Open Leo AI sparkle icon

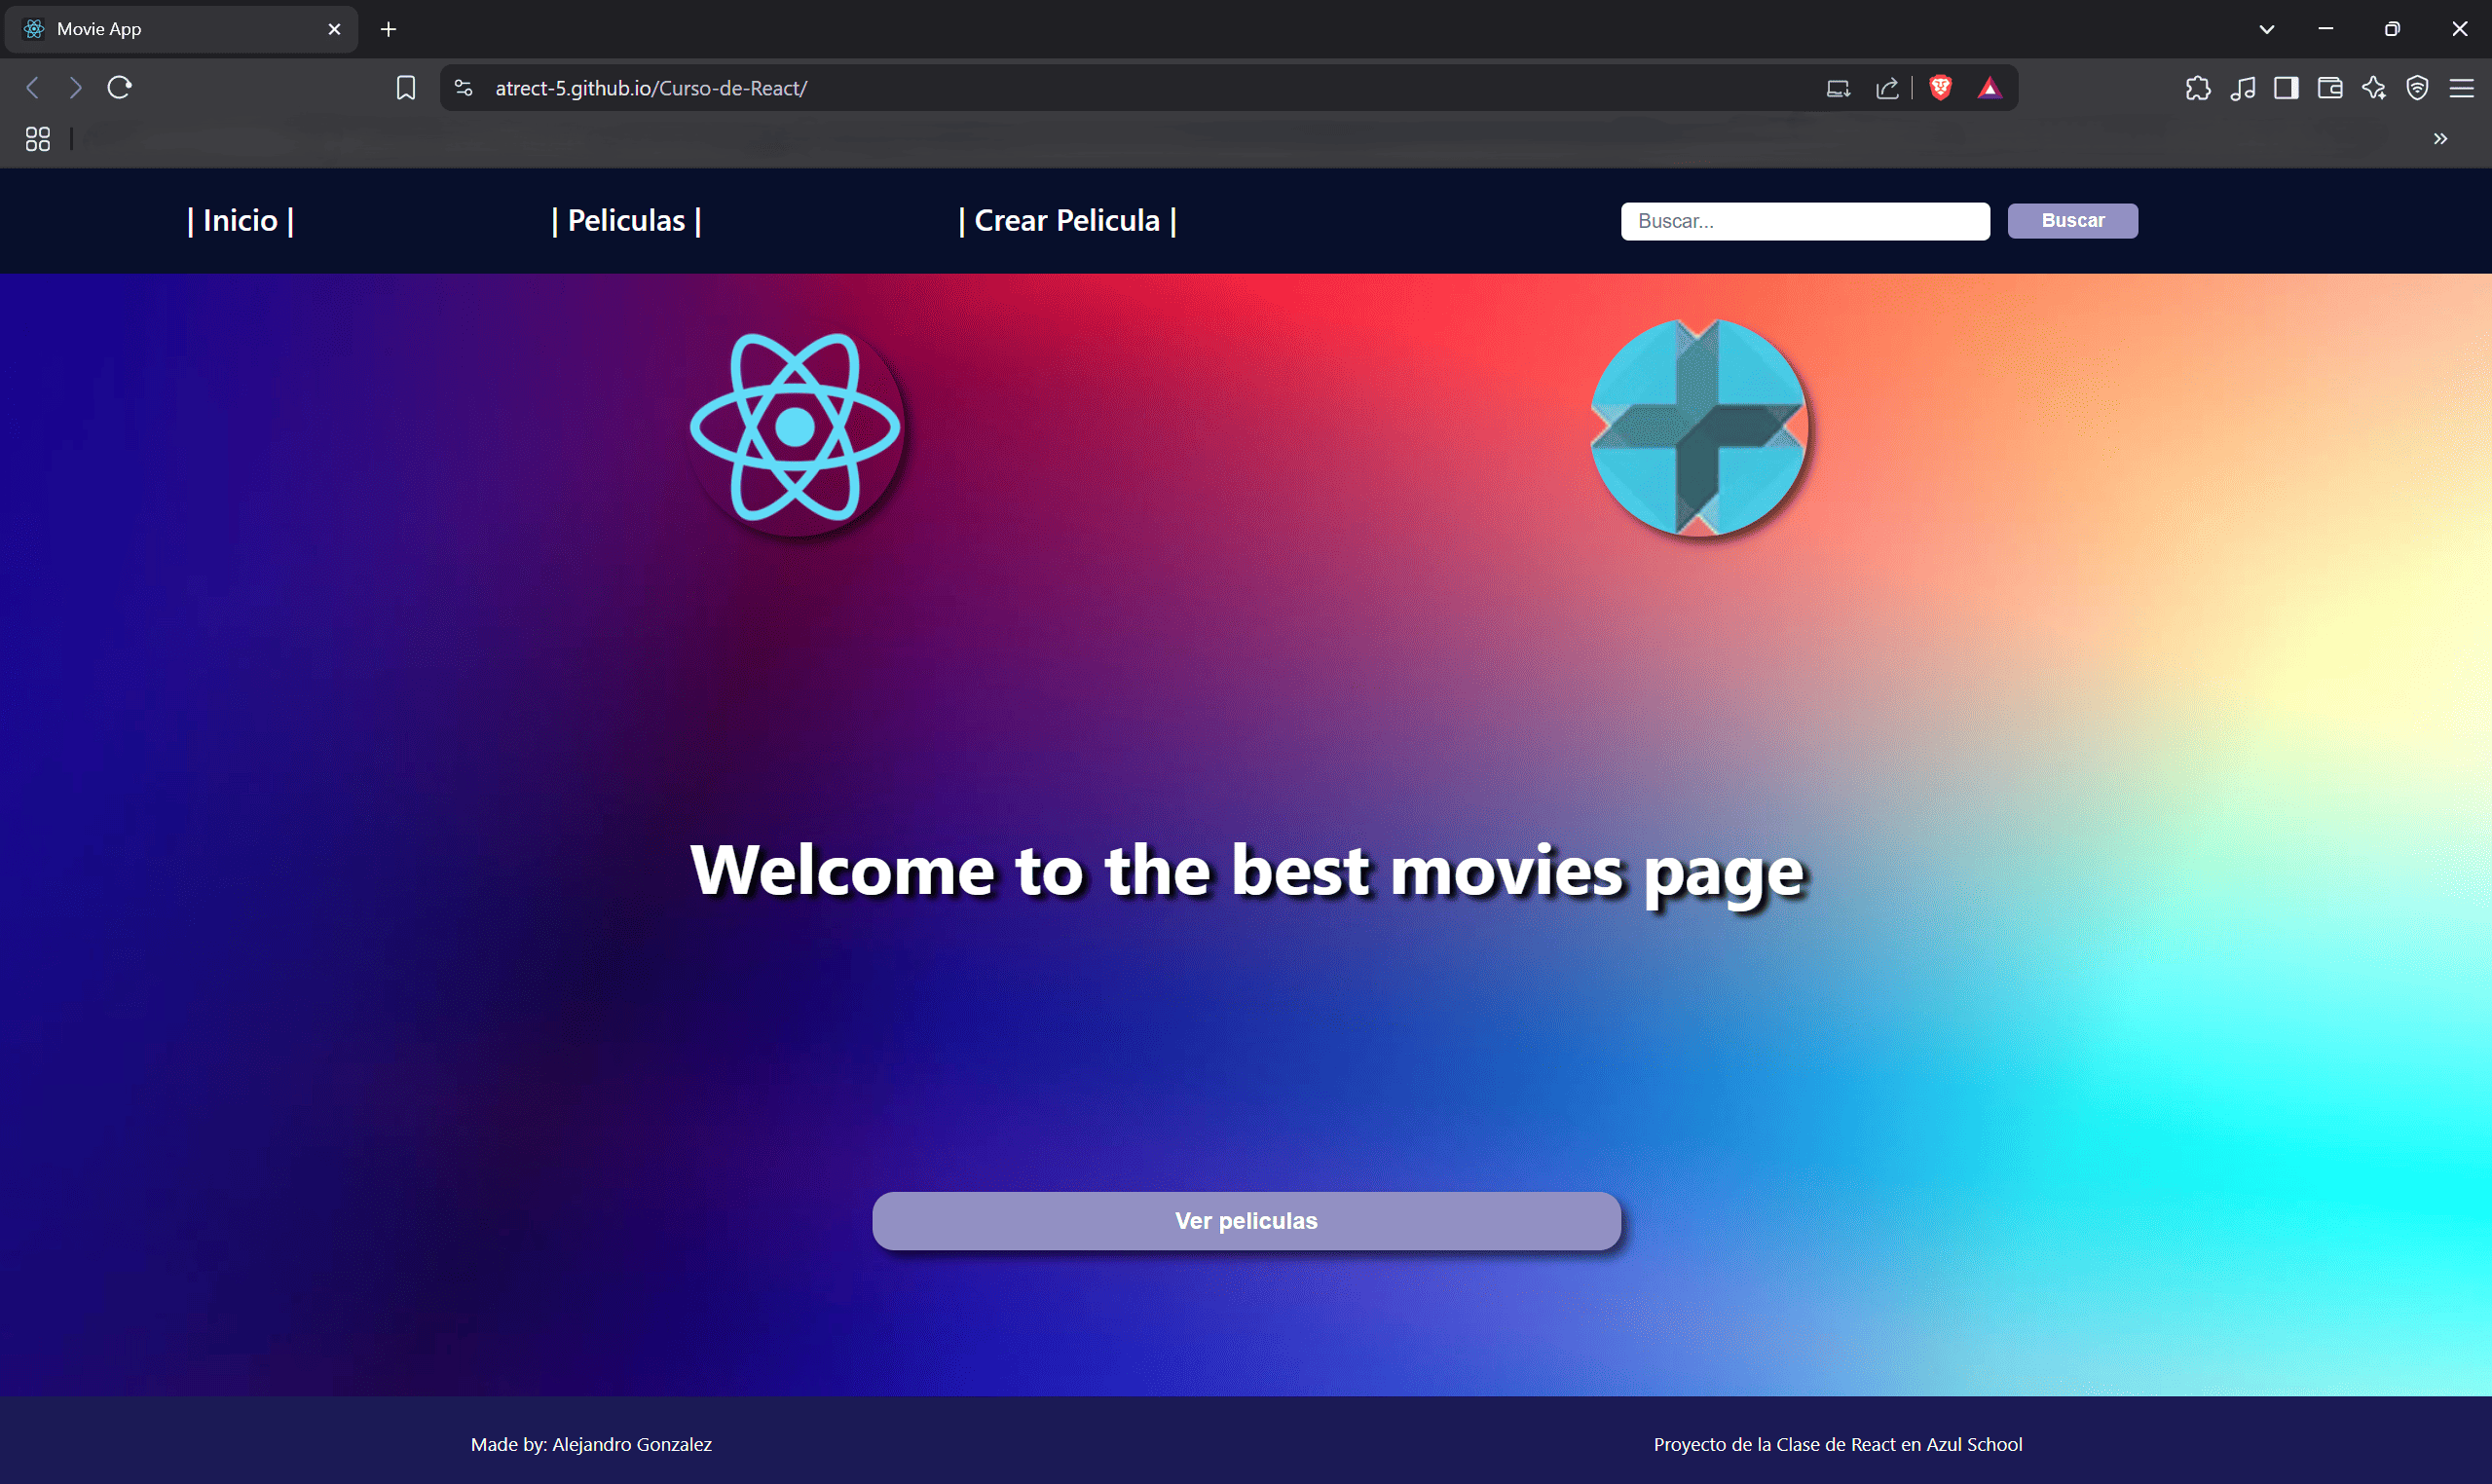(x=2374, y=88)
